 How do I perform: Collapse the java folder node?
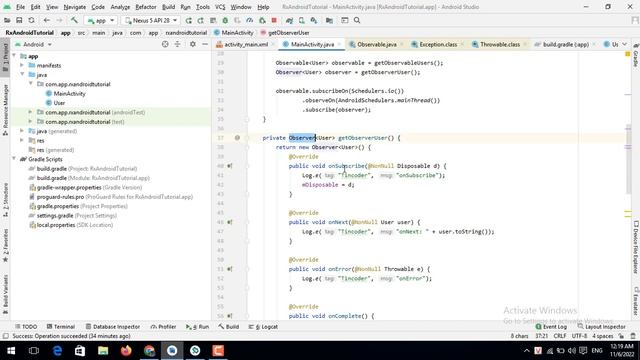pos(22,75)
